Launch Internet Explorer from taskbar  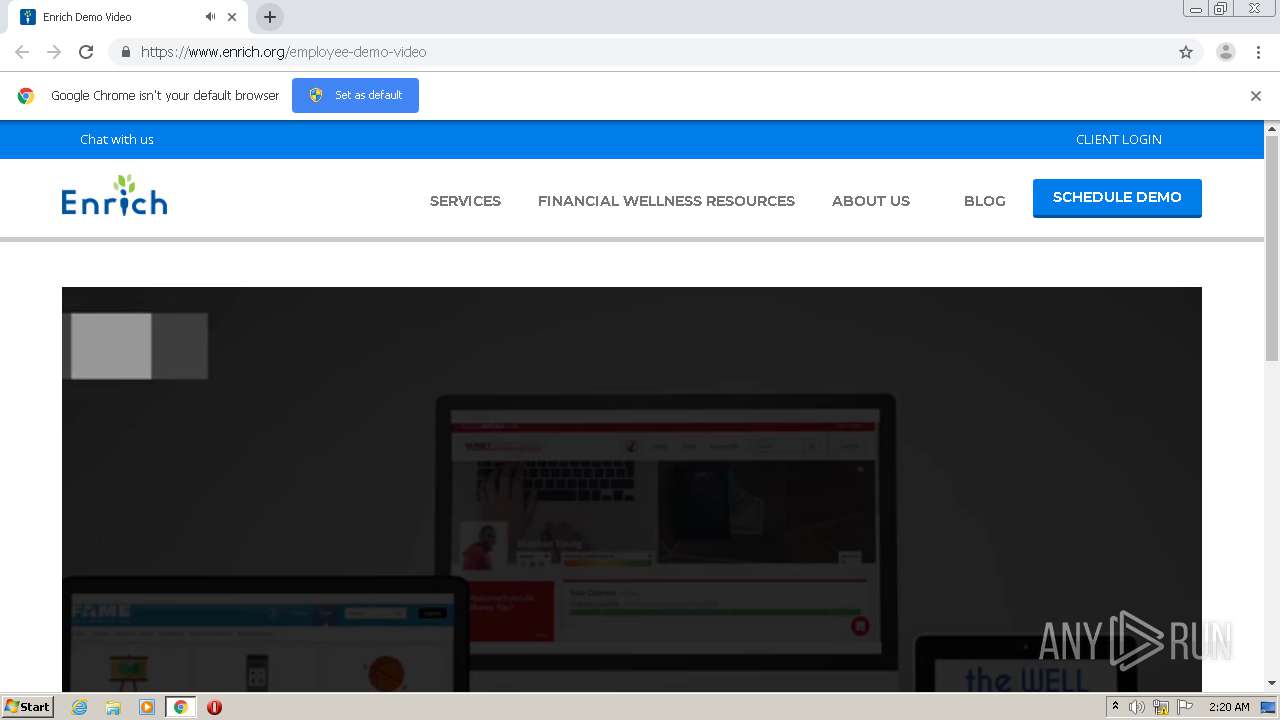pos(79,707)
